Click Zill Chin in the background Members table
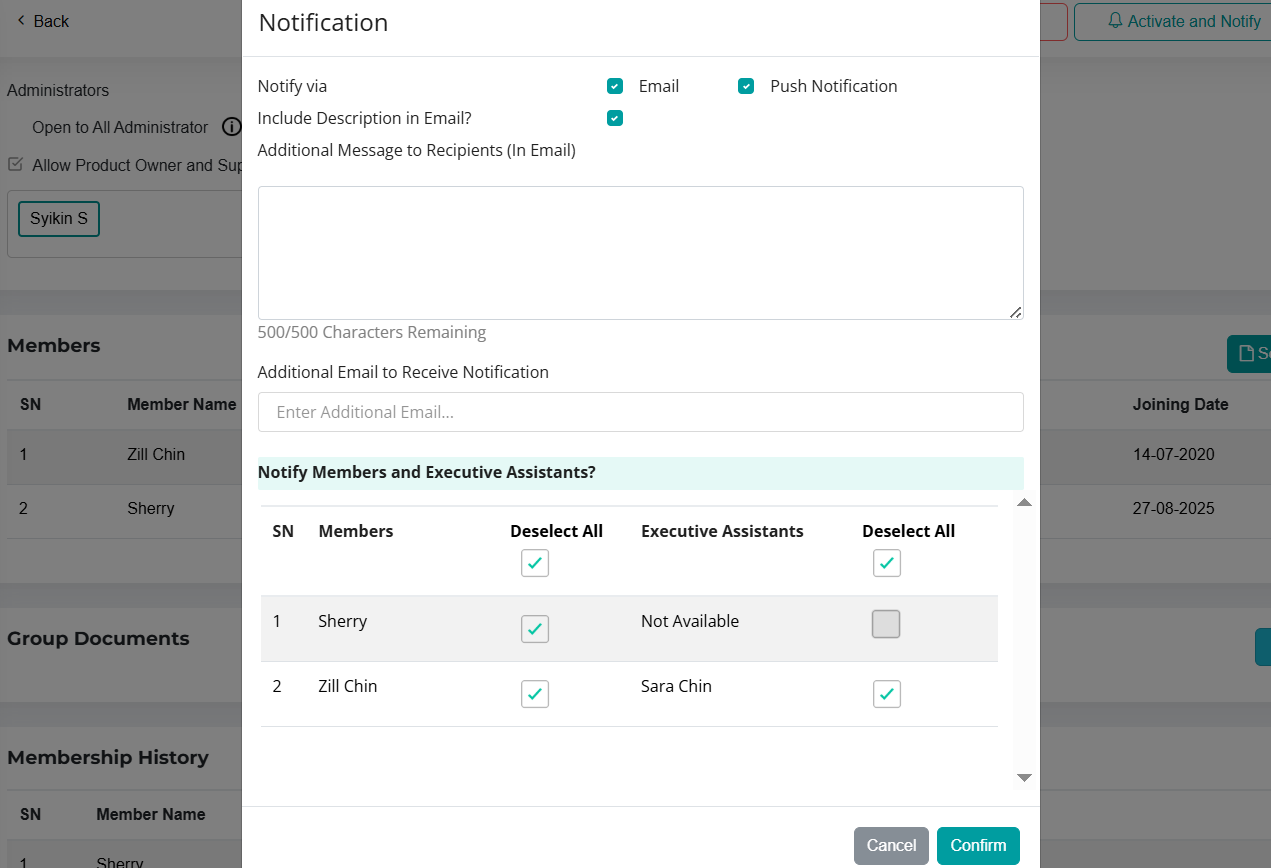This screenshot has height=868, width=1271. (156, 454)
